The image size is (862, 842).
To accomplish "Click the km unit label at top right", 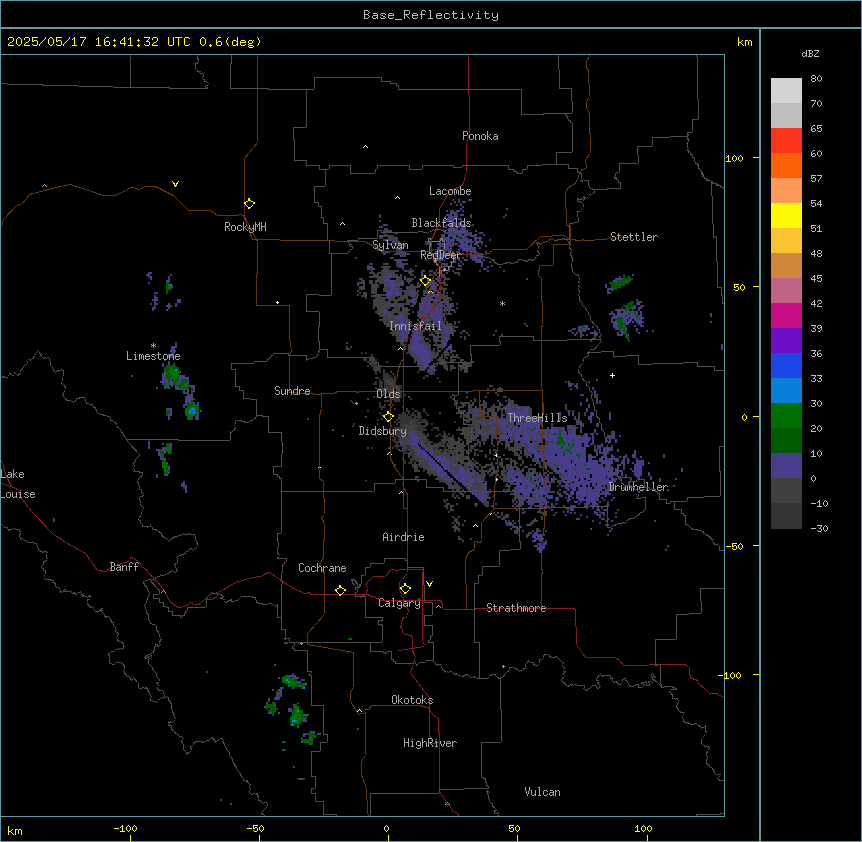I will pyautogui.click(x=745, y=42).
